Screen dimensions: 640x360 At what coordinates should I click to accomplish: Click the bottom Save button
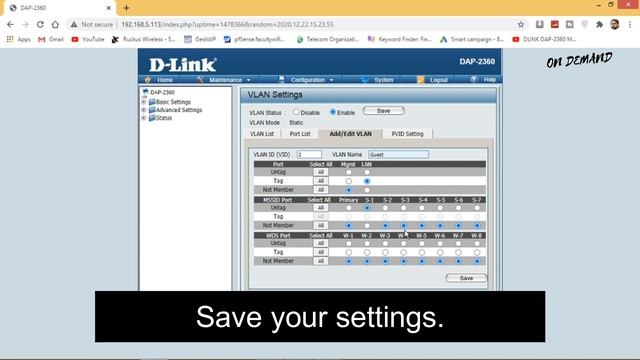point(466,278)
